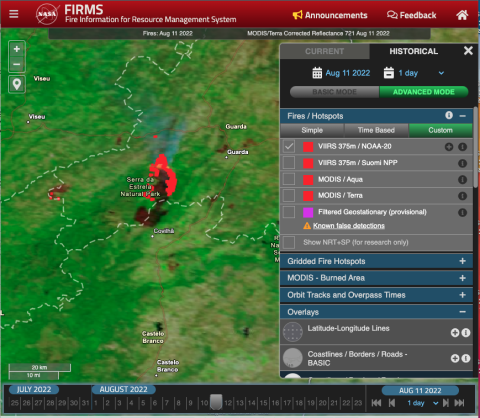Click the plus icon on Coastlines BASIC overlay
This screenshot has height=418, width=480.
(455, 358)
